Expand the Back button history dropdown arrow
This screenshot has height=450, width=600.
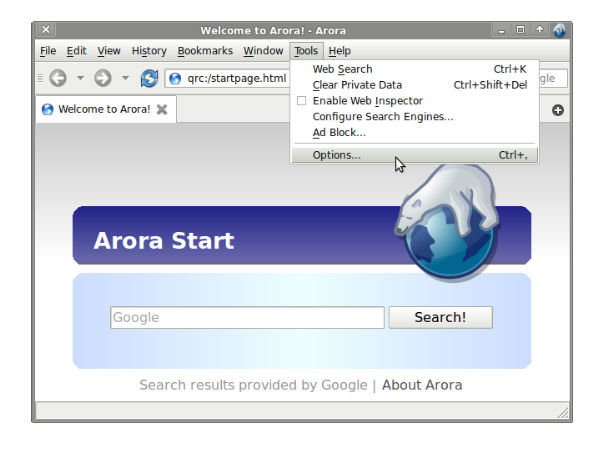80,78
